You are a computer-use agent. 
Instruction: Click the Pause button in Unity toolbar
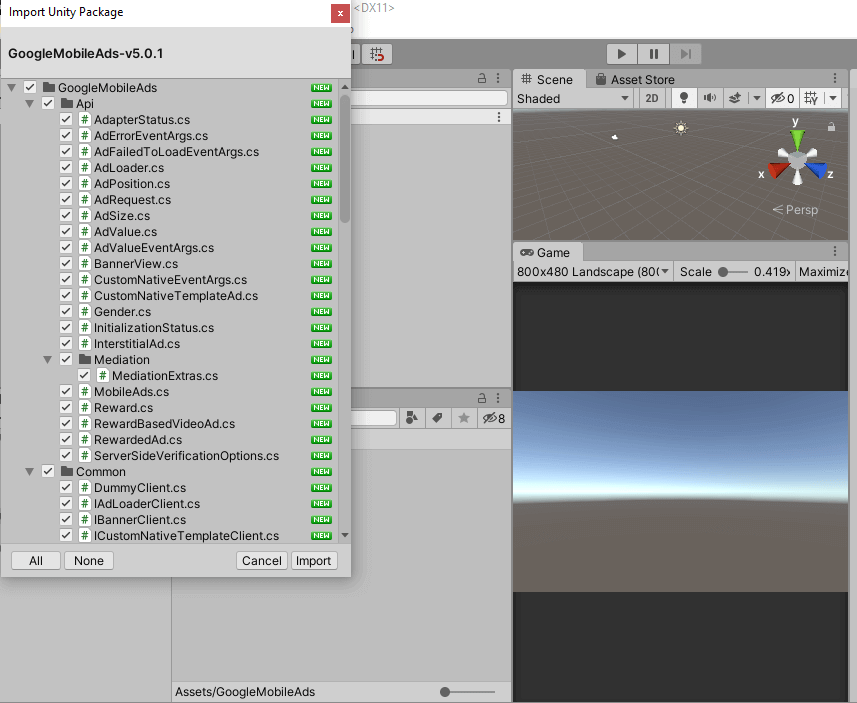pyautogui.click(x=653, y=54)
